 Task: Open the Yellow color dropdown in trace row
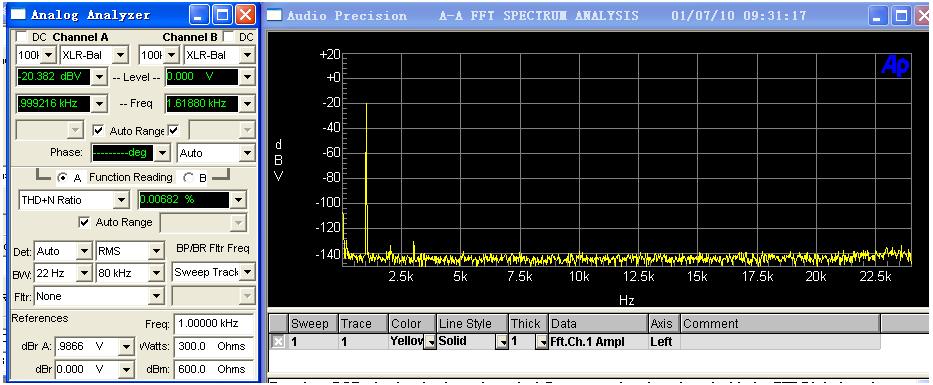[x=429, y=342]
